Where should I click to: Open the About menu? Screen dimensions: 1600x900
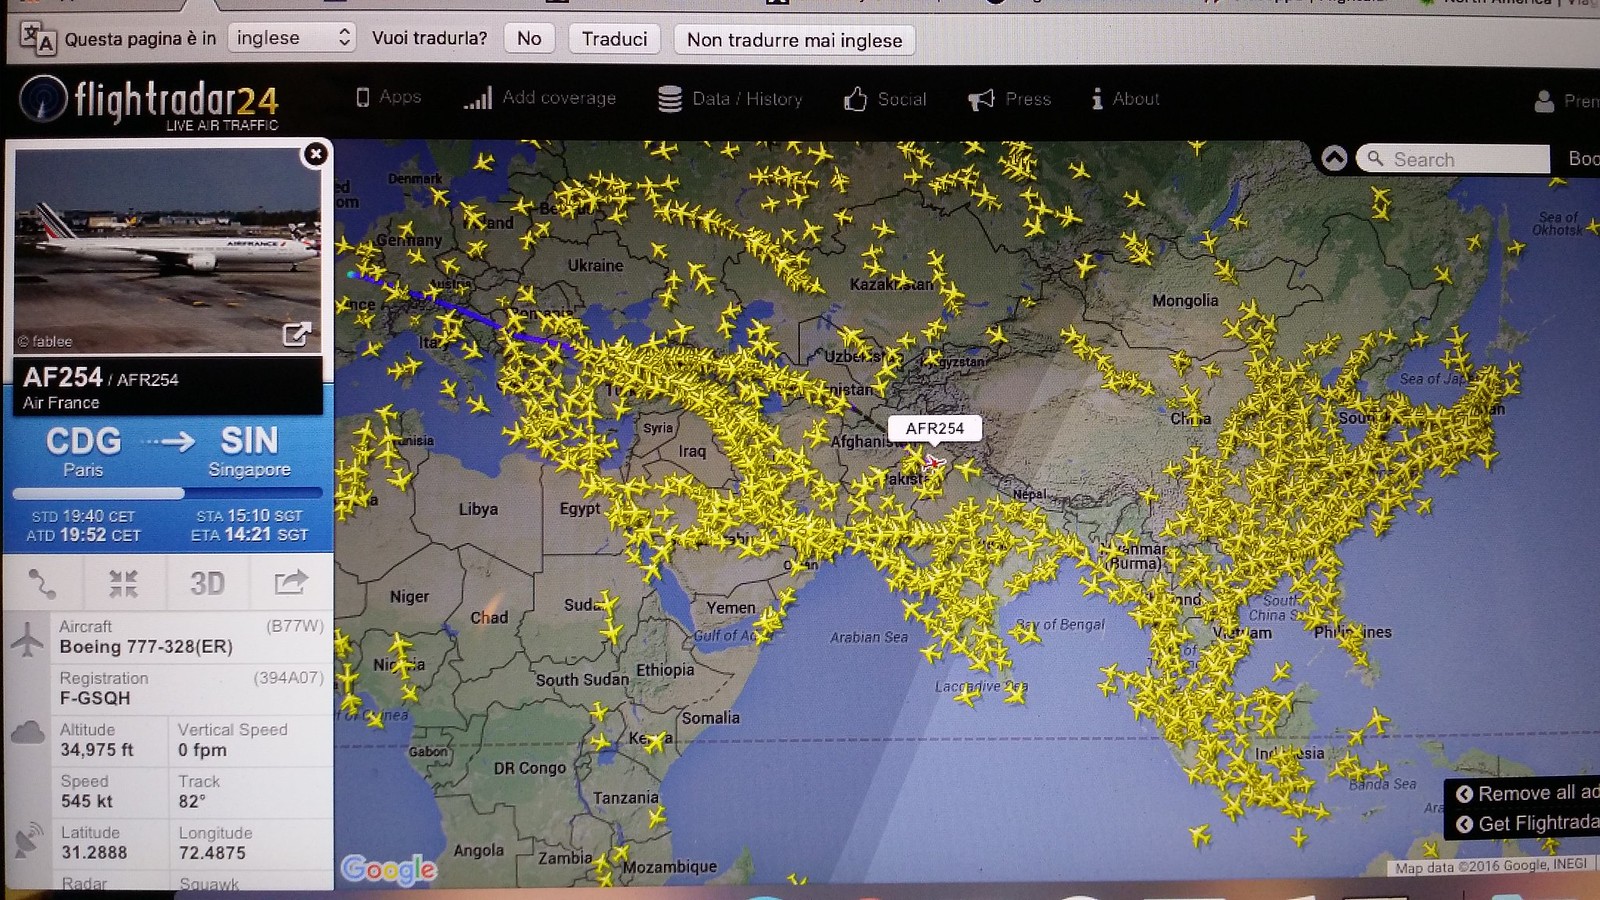click(x=1125, y=98)
